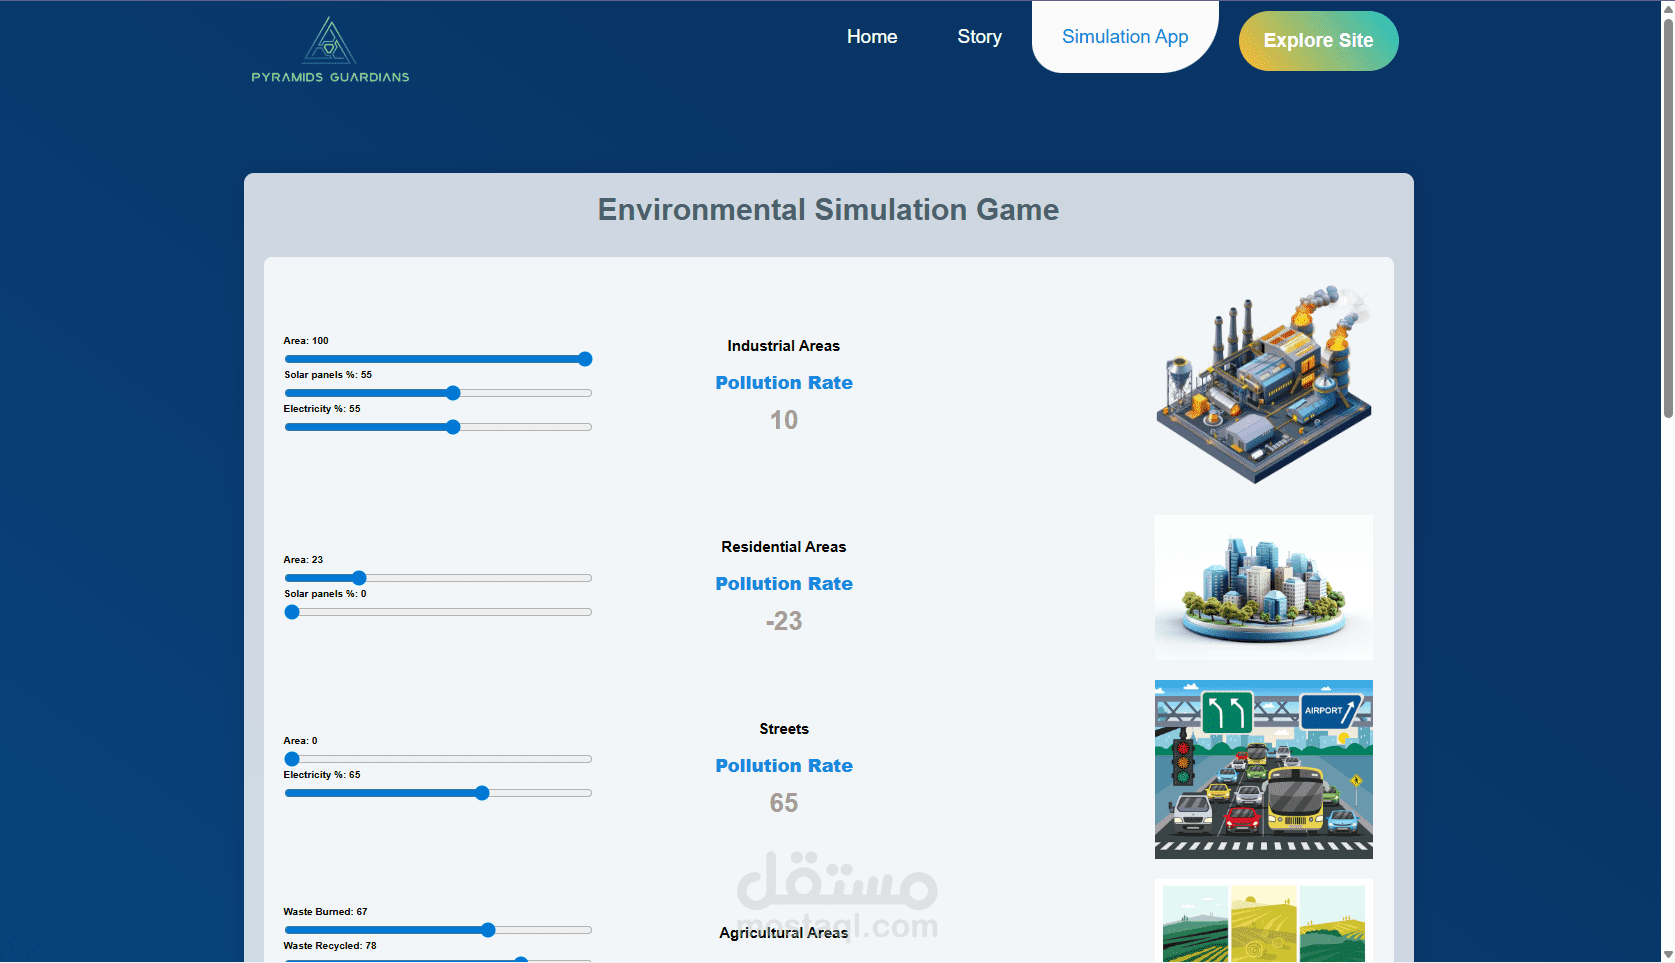
Task: Click the scrollbar down arrow
Action: click(x=1667, y=955)
